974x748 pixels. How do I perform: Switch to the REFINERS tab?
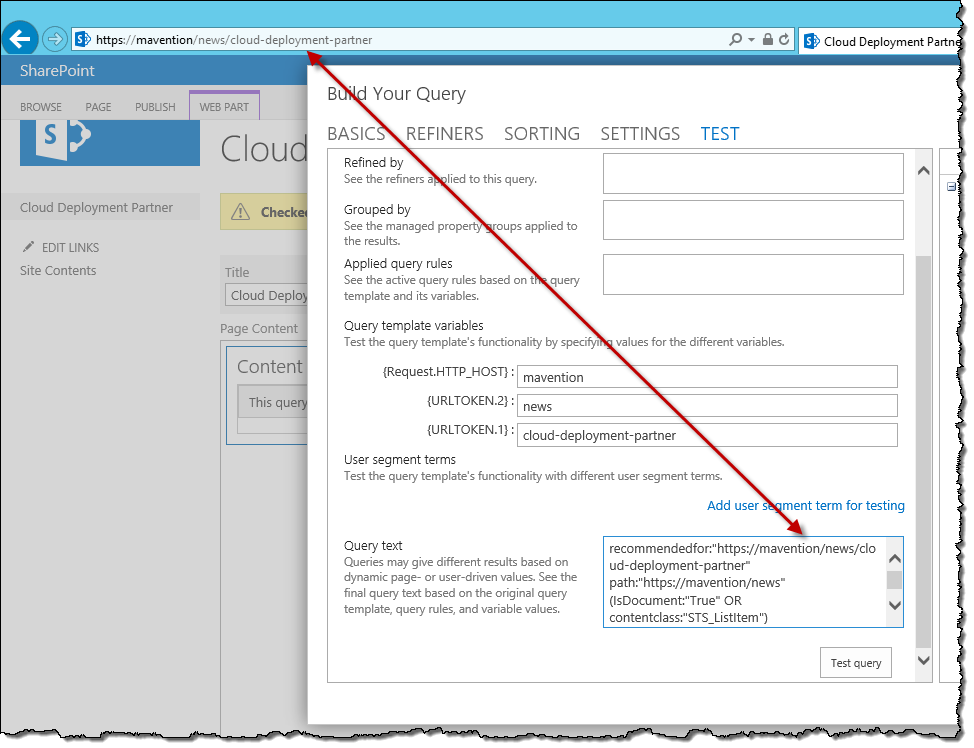click(x=444, y=134)
